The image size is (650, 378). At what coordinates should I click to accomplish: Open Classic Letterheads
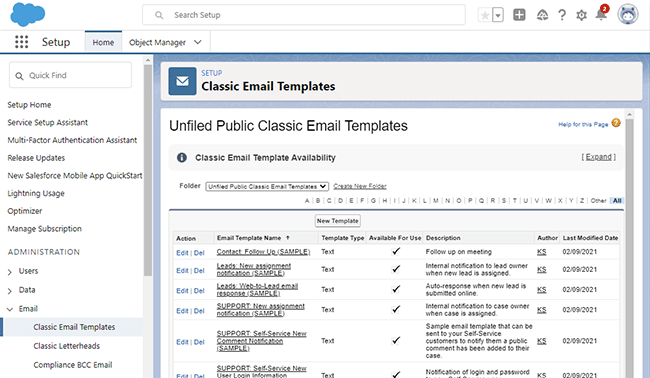pos(67,346)
